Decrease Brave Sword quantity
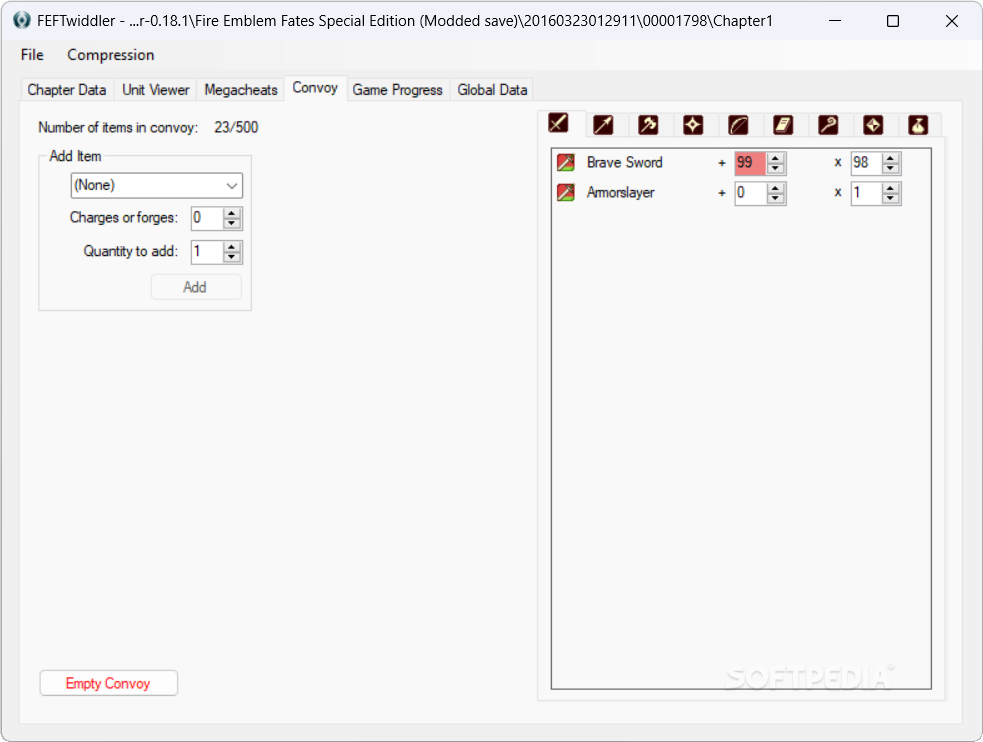This screenshot has width=983, height=742. 891,168
